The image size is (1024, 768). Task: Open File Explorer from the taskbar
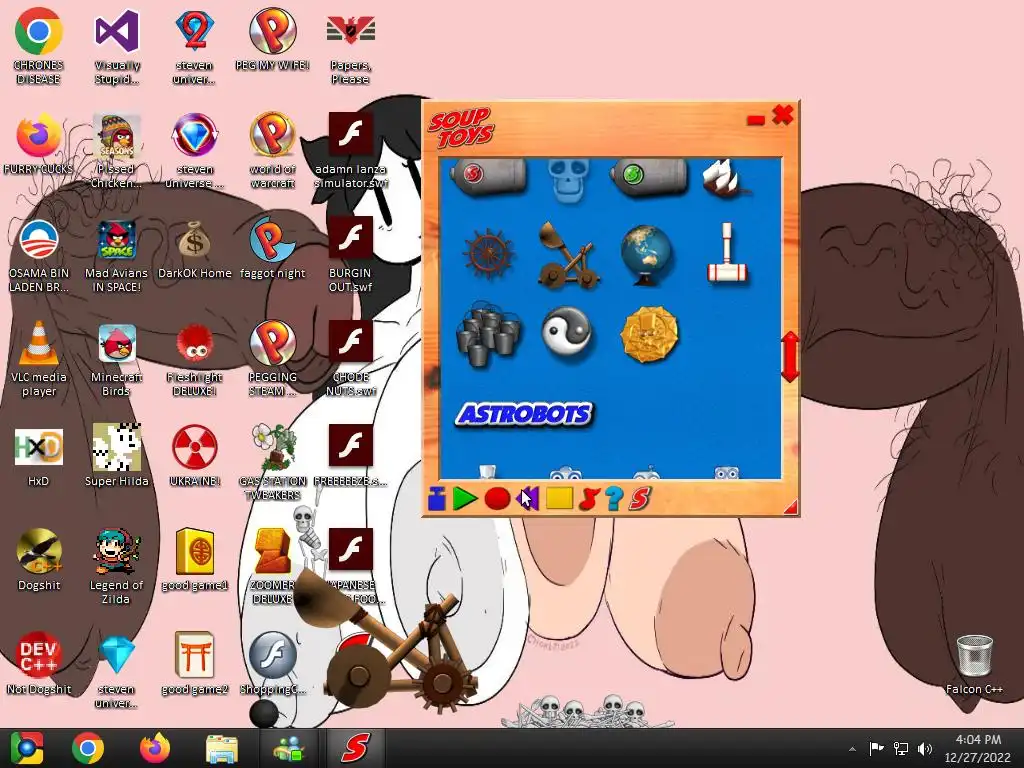click(x=222, y=748)
